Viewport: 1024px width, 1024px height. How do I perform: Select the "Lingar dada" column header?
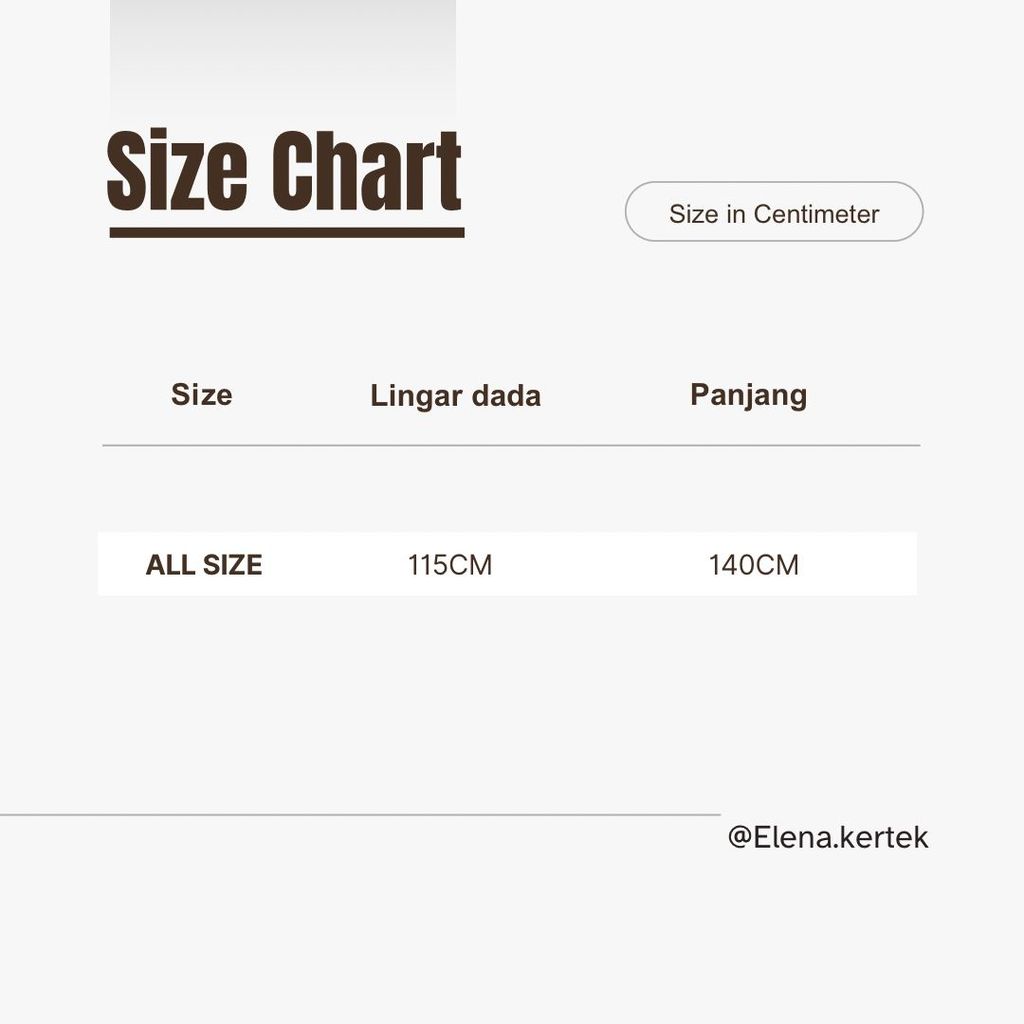point(455,396)
